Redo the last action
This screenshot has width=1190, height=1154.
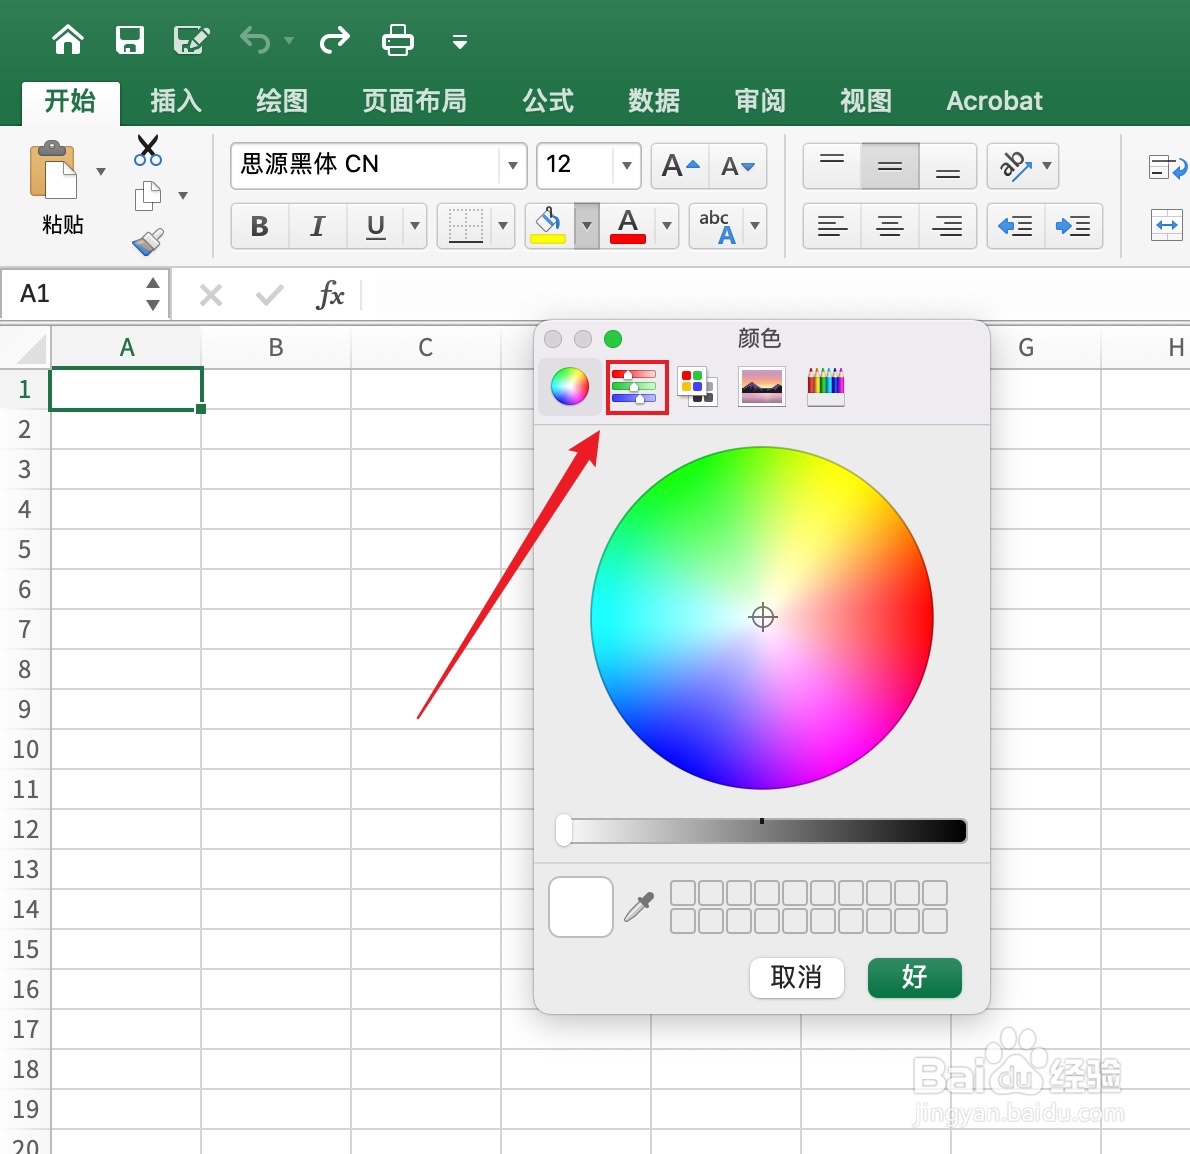point(335,39)
